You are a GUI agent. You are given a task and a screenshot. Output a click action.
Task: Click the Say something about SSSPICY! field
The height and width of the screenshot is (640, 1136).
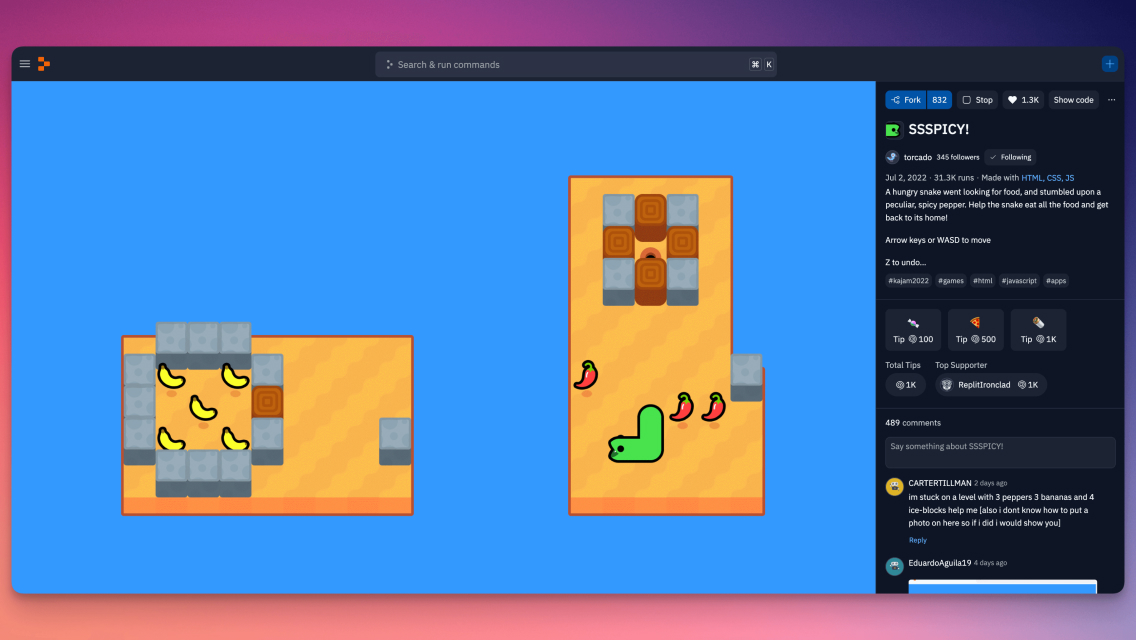(x=999, y=452)
